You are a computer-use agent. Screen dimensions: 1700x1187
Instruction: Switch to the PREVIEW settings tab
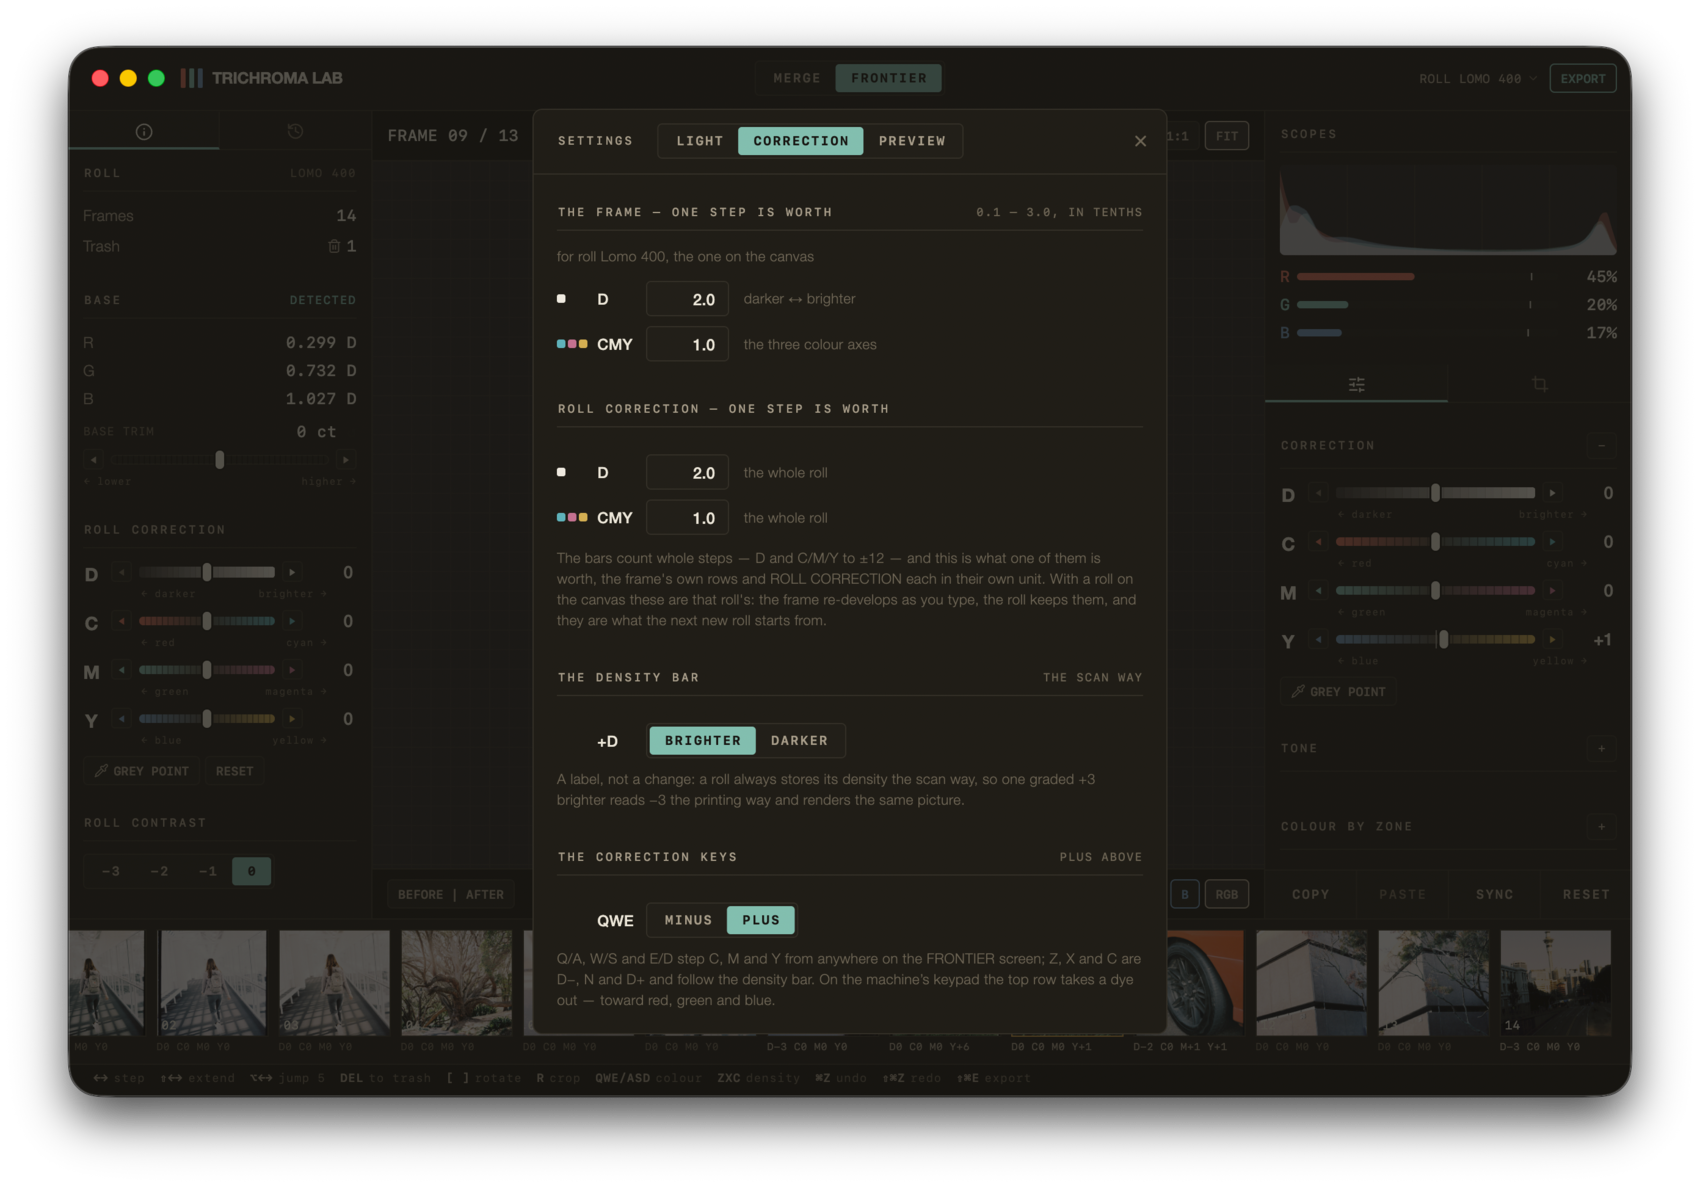point(912,141)
